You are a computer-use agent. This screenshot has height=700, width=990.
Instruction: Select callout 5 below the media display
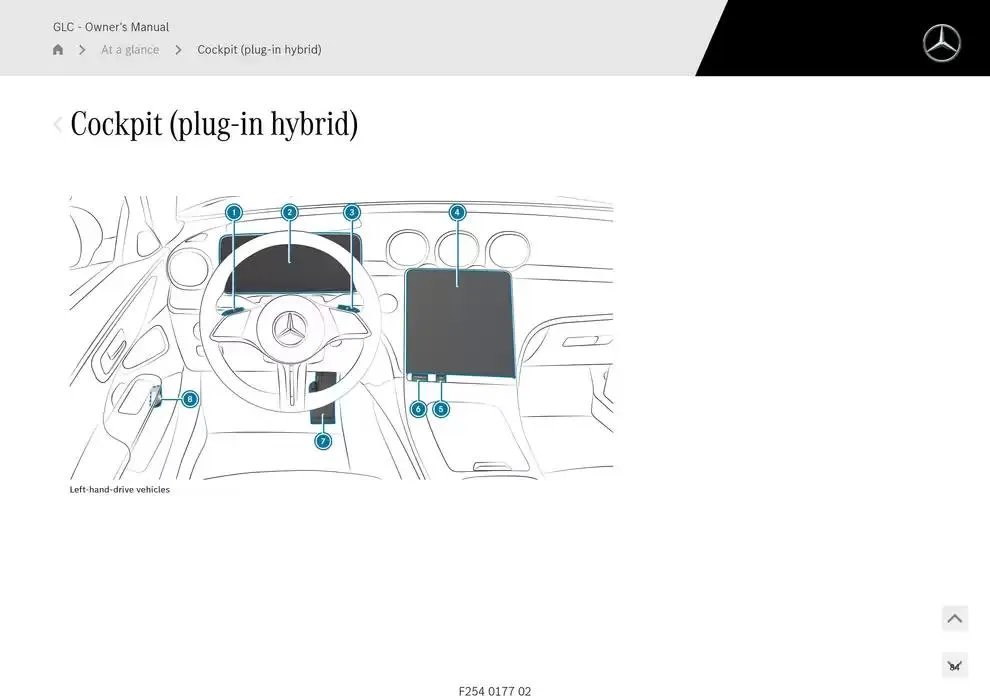440,408
